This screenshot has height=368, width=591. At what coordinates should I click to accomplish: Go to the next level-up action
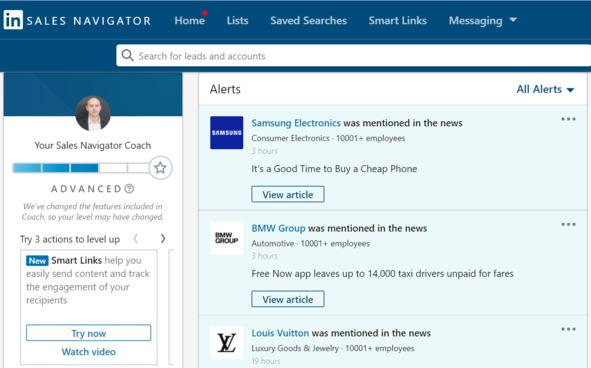[163, 239]
